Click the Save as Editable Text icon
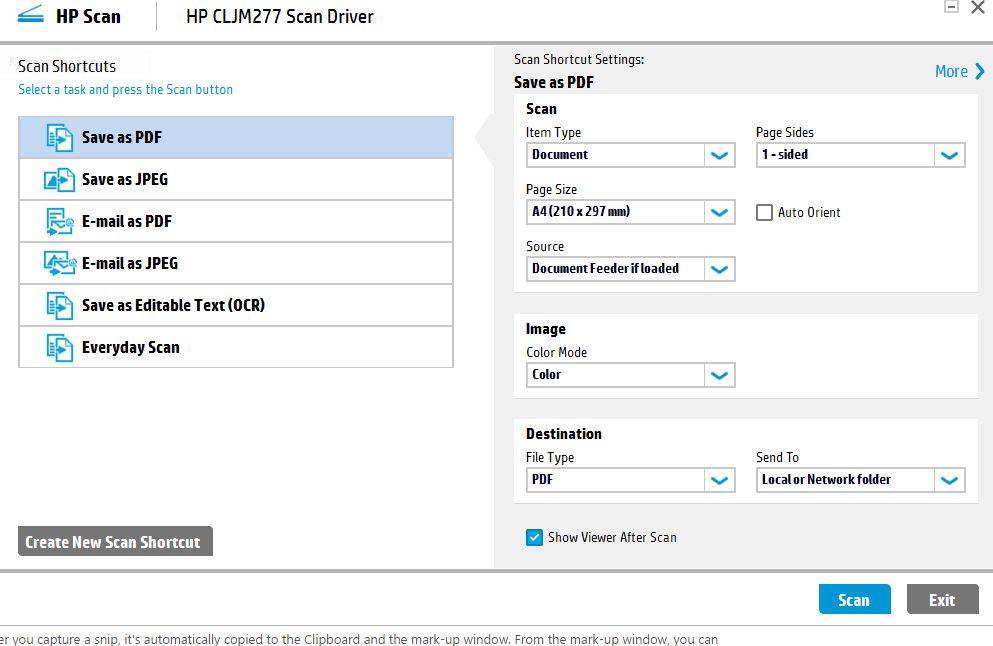 coord(60,306)
